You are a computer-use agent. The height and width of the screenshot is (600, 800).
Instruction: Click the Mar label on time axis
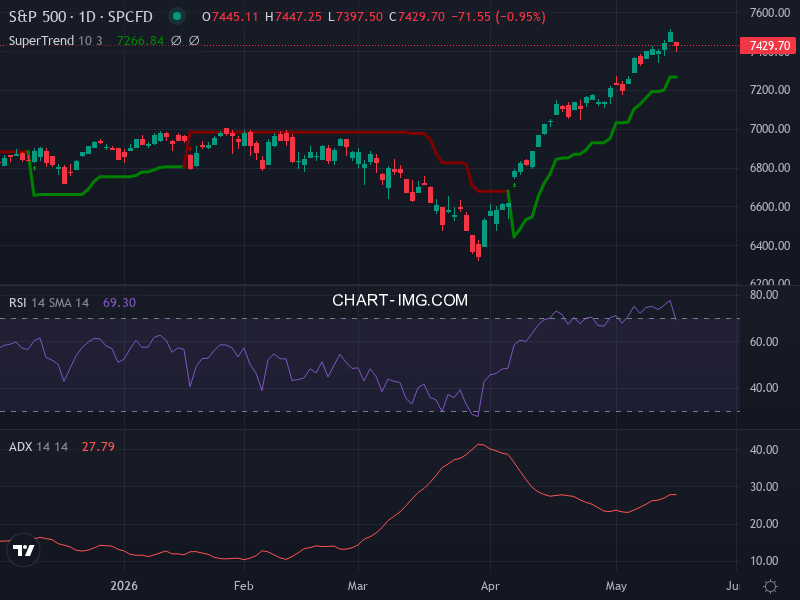coord(357,586)
